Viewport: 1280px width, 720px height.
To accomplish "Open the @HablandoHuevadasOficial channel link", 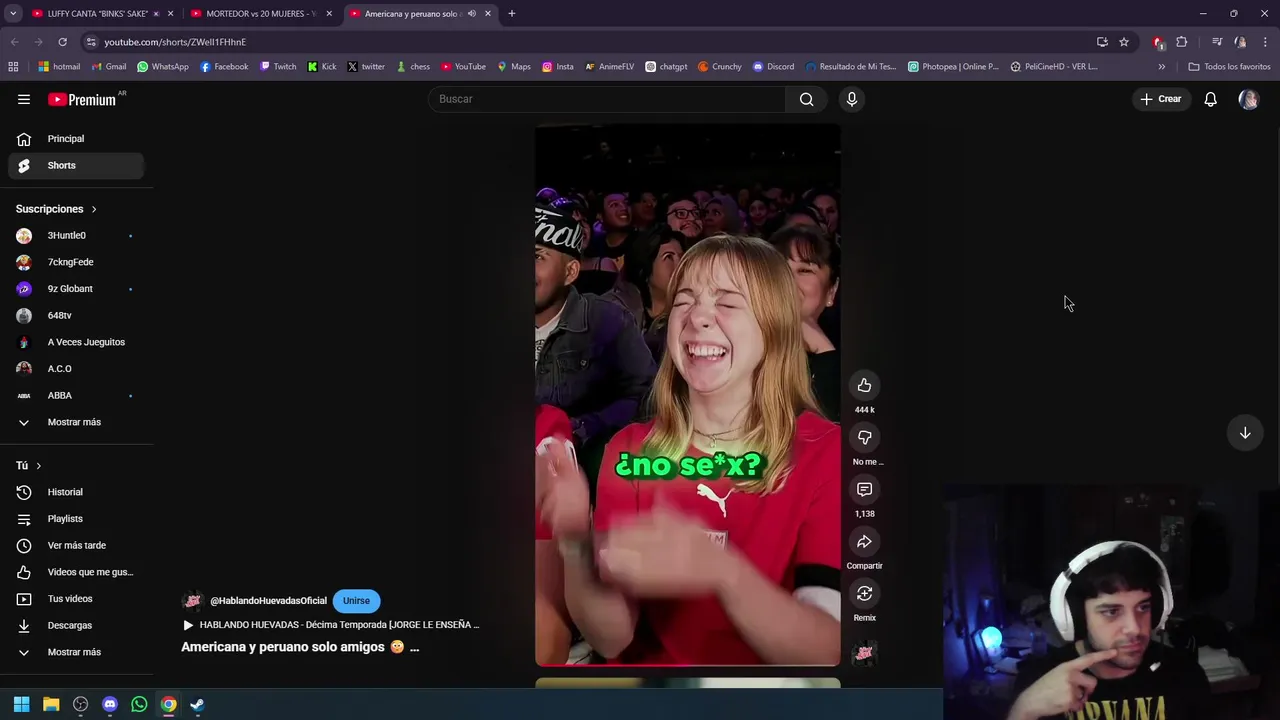I will [x=268, y=601].
